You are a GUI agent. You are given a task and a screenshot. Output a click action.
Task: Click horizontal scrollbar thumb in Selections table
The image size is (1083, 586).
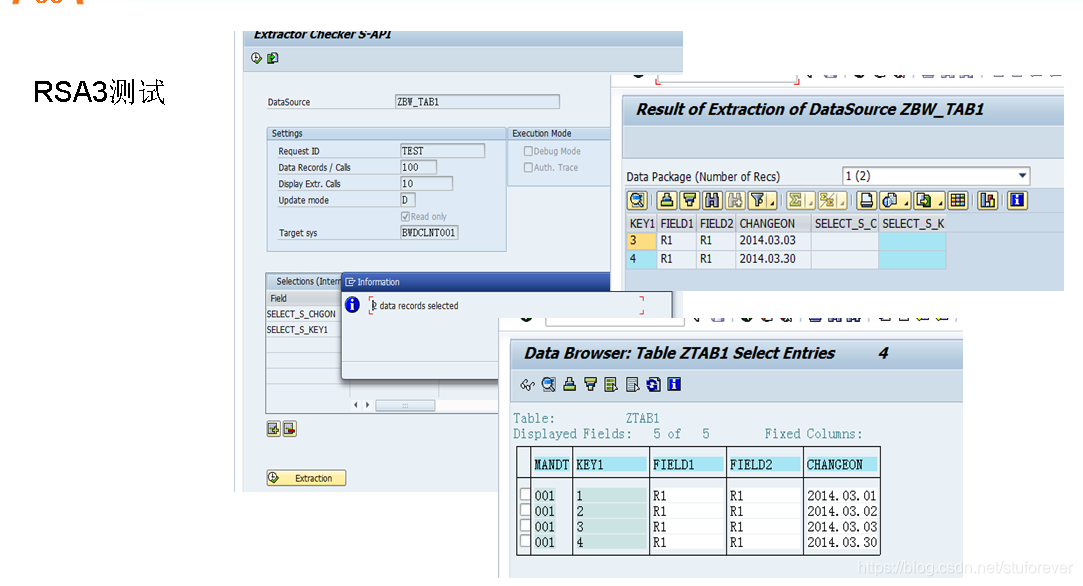tap(405, 406)
